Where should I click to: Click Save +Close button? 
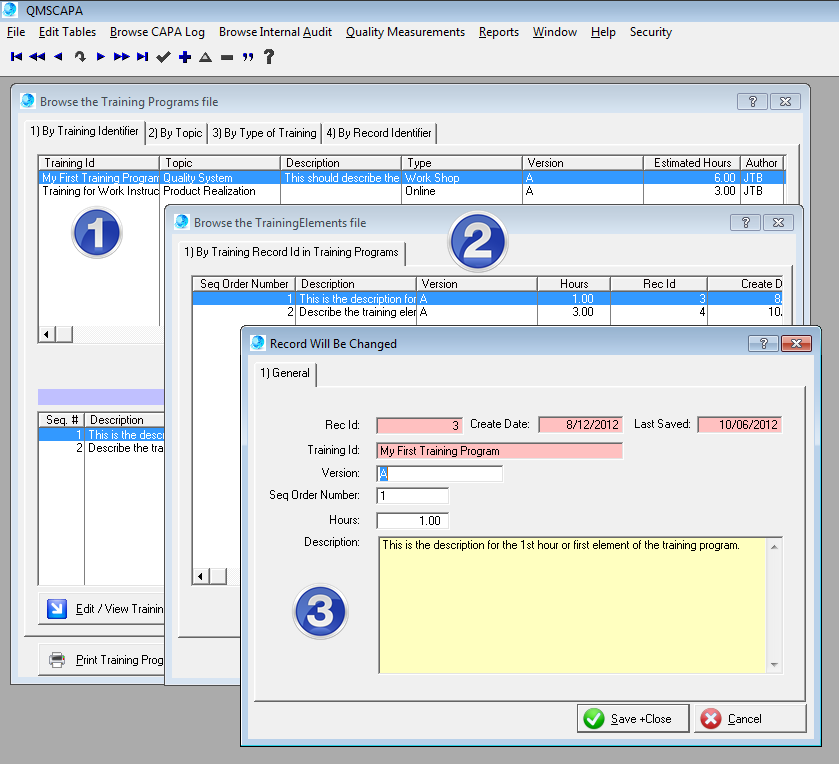[627, 718]
